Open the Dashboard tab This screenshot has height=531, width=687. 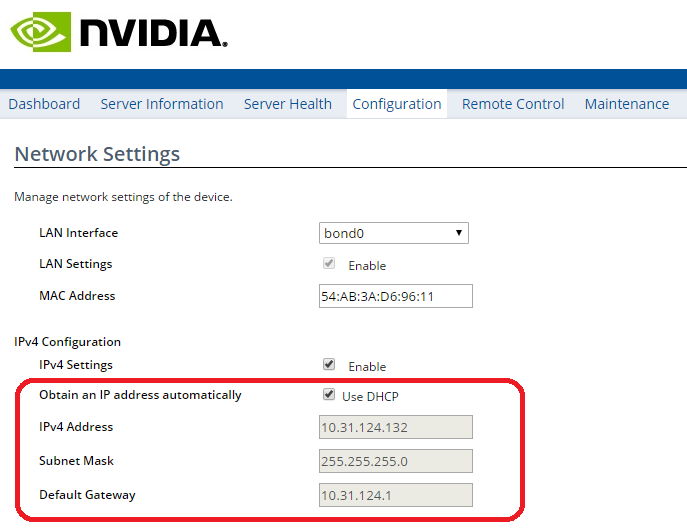click(x=44, y=104)
